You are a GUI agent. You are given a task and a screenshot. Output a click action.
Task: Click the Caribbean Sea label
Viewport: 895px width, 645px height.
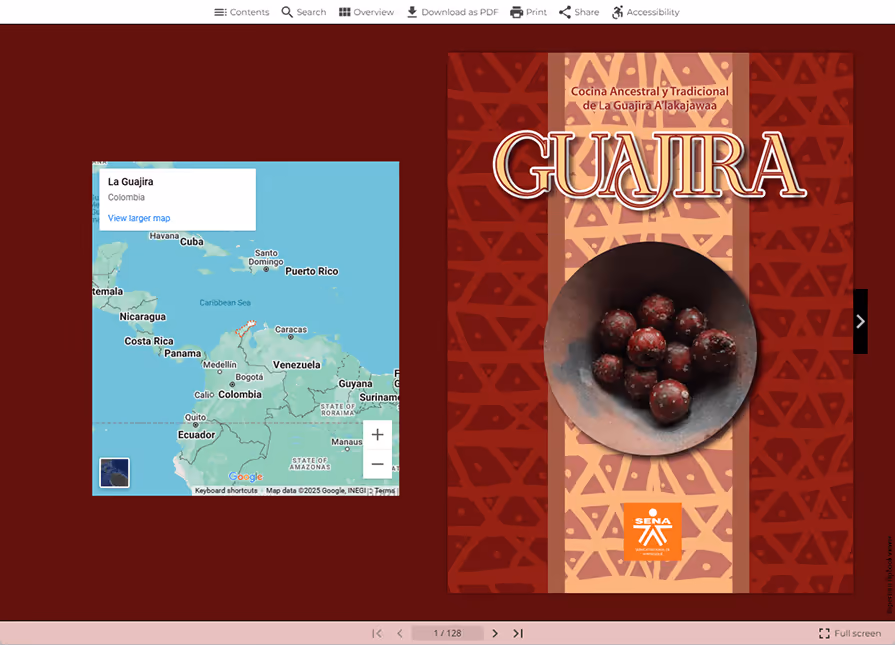225,303
